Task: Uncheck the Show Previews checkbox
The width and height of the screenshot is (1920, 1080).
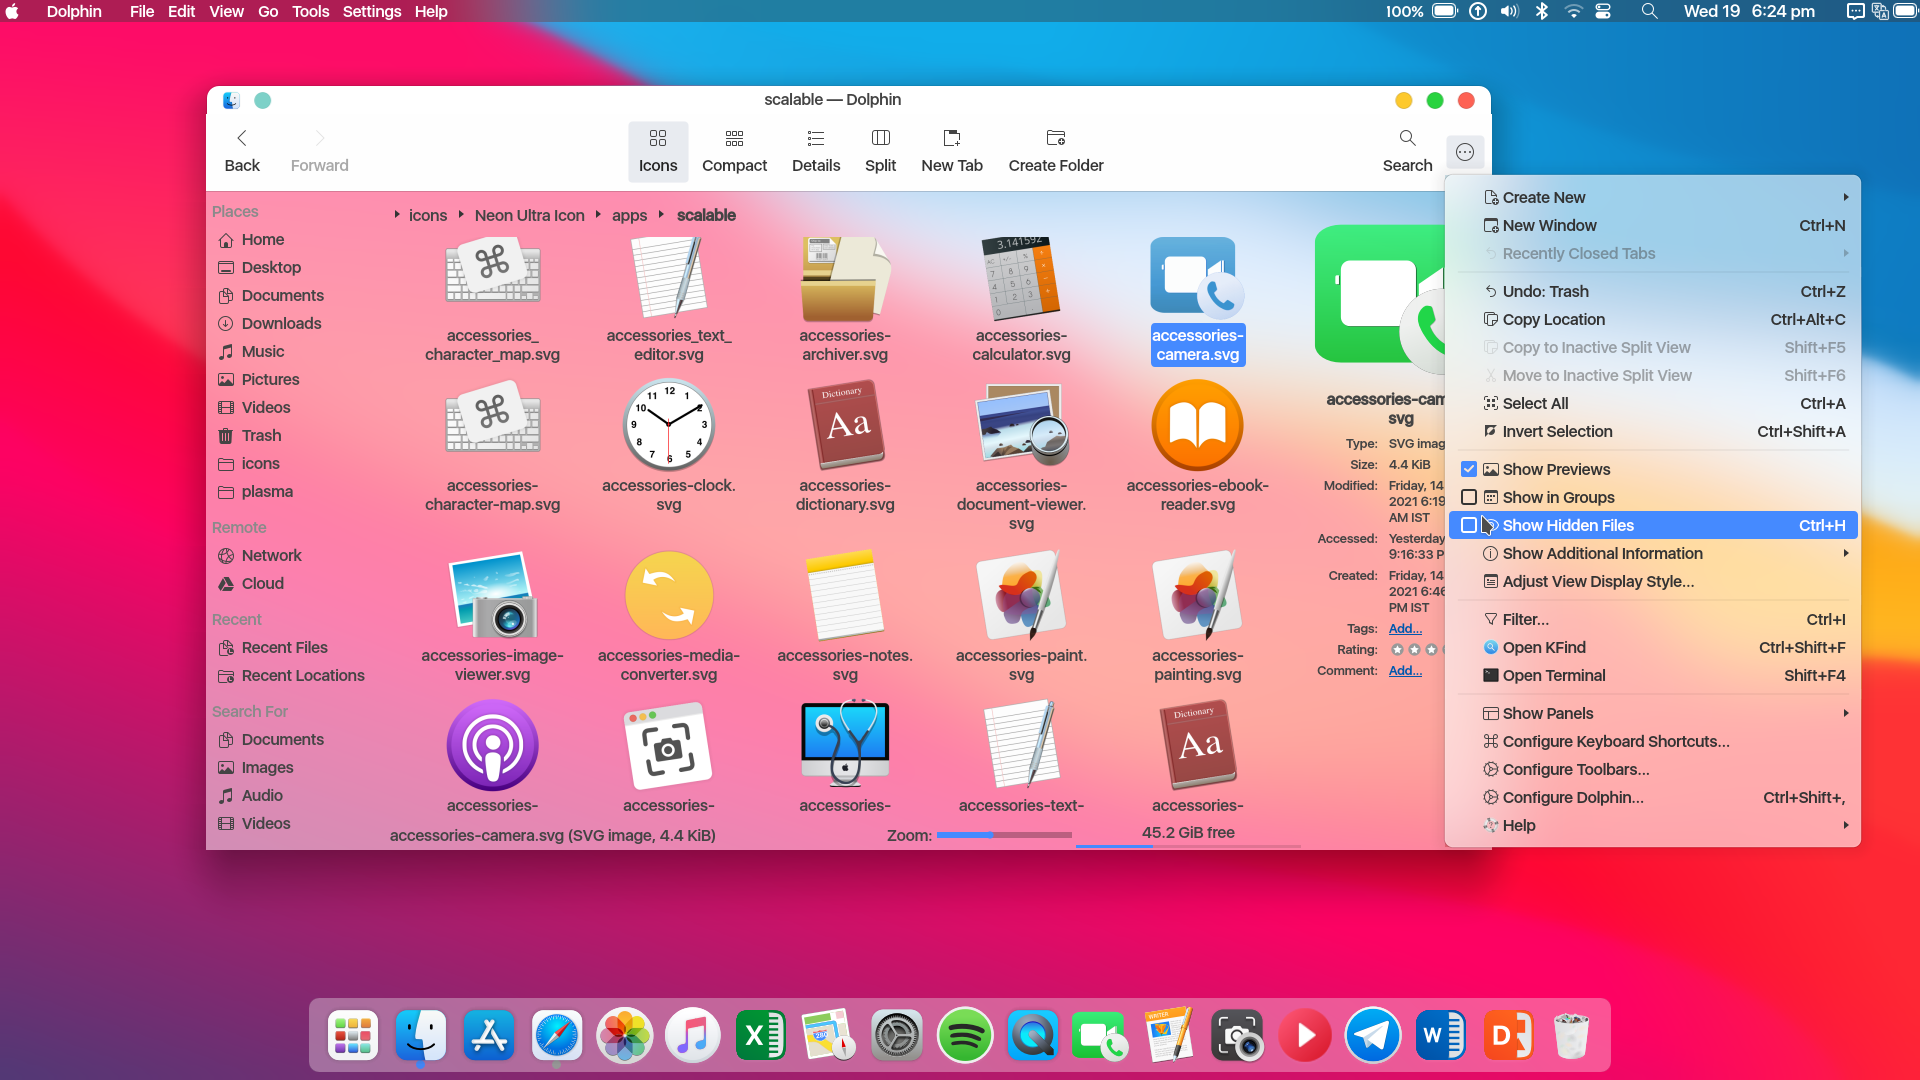Action: tap(1468, 469)
